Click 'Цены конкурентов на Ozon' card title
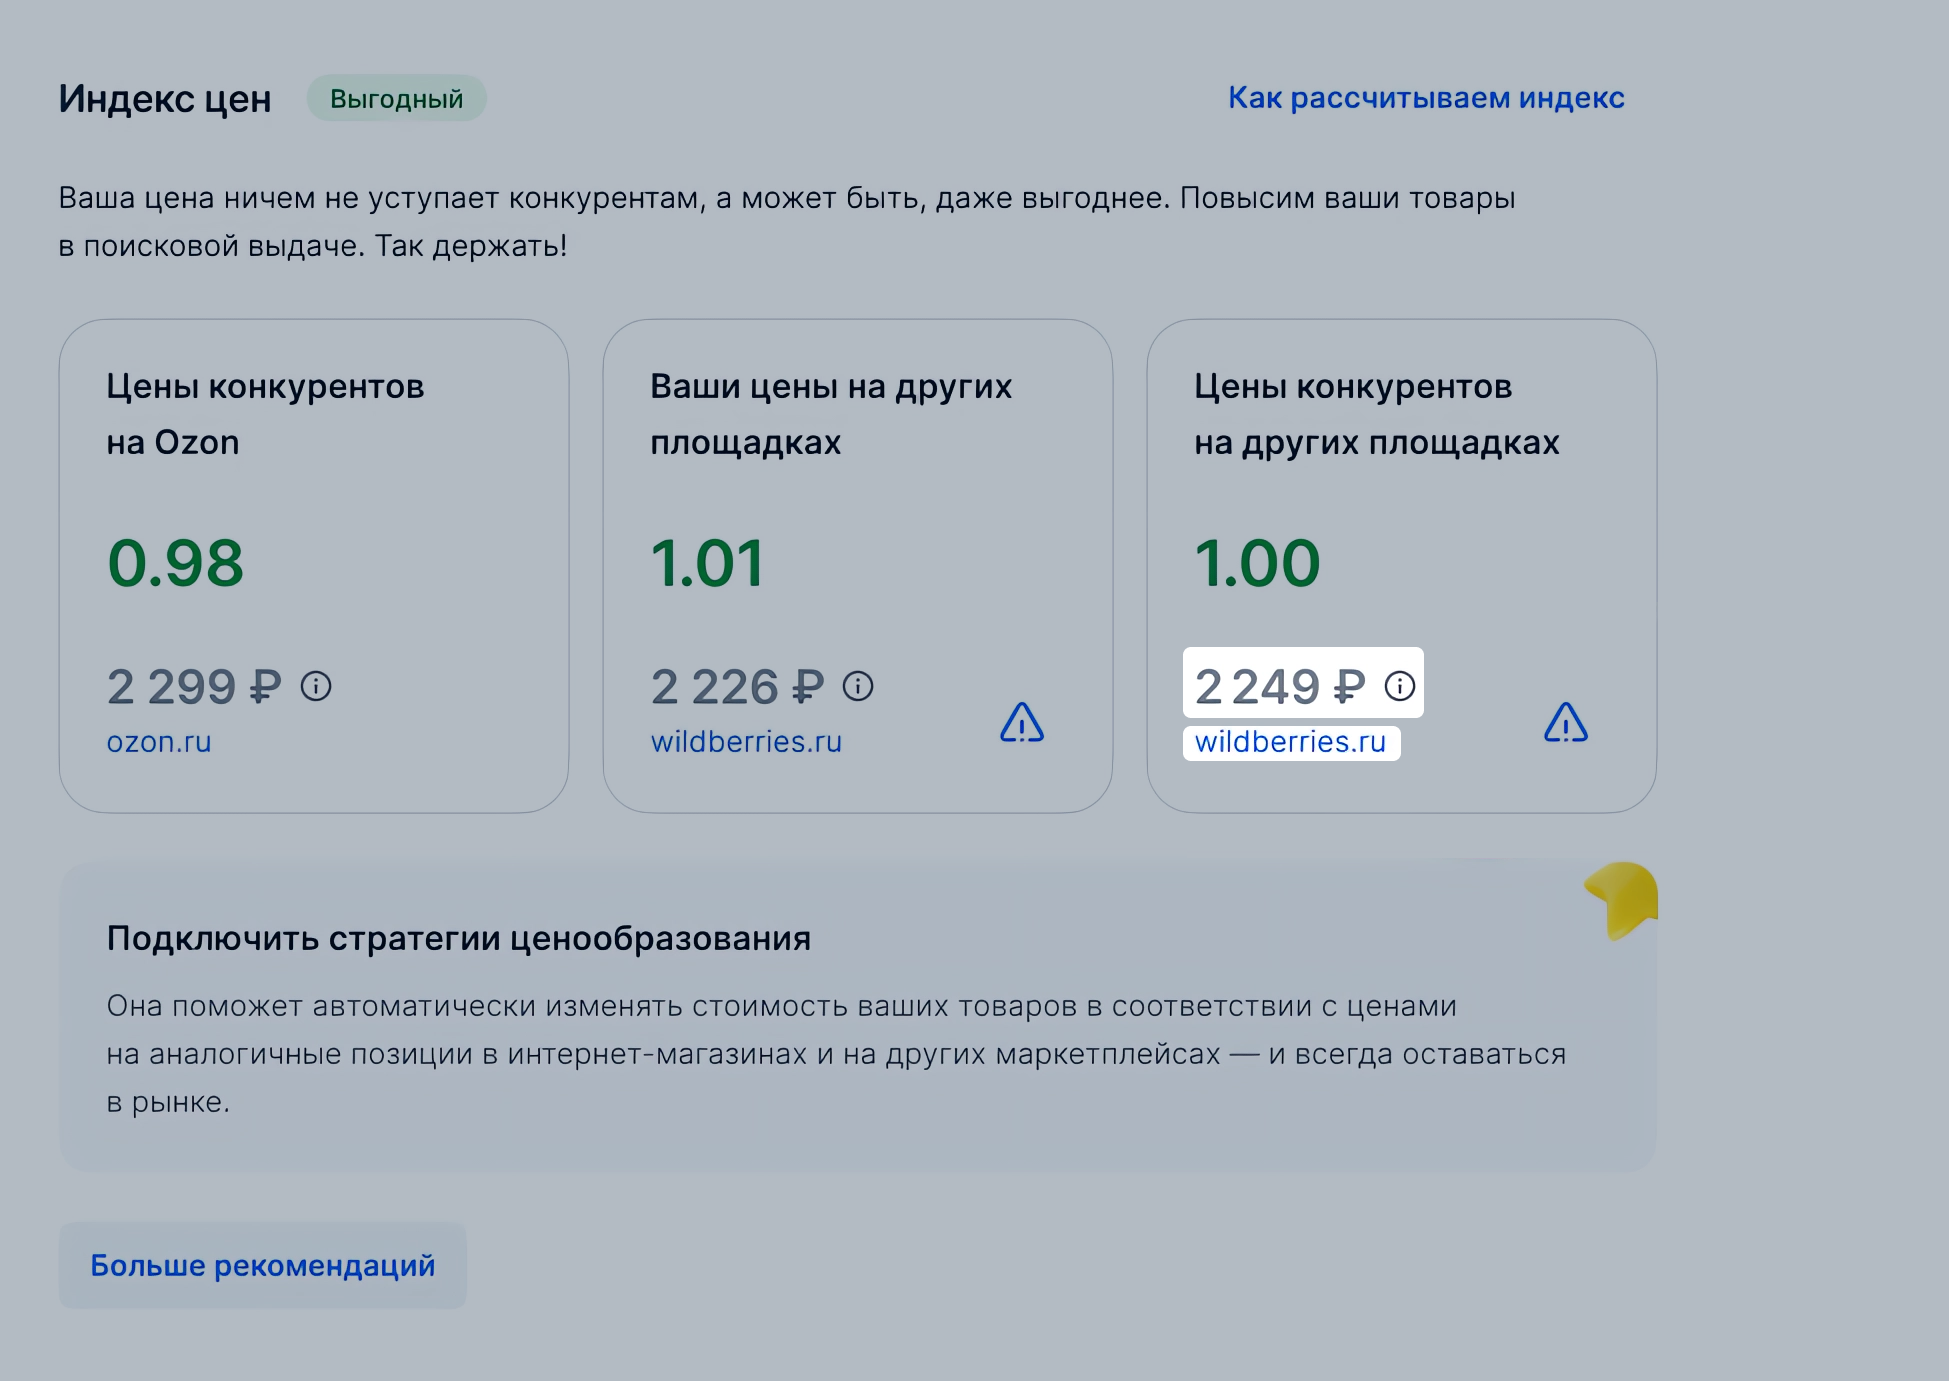The height and width of the screenshot is (1381, 1949). [x=265, y=414]
